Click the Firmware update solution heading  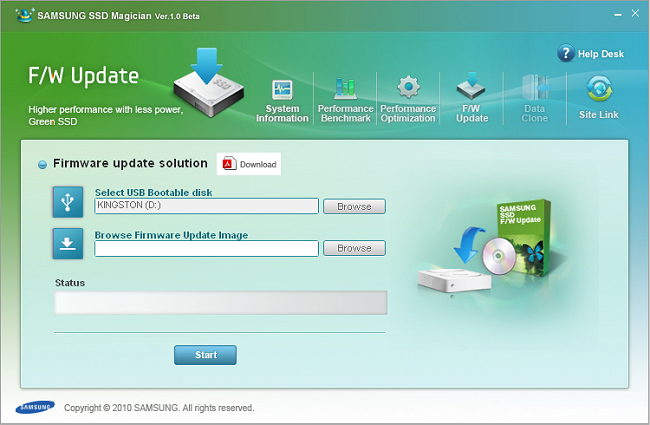(130, 163)
